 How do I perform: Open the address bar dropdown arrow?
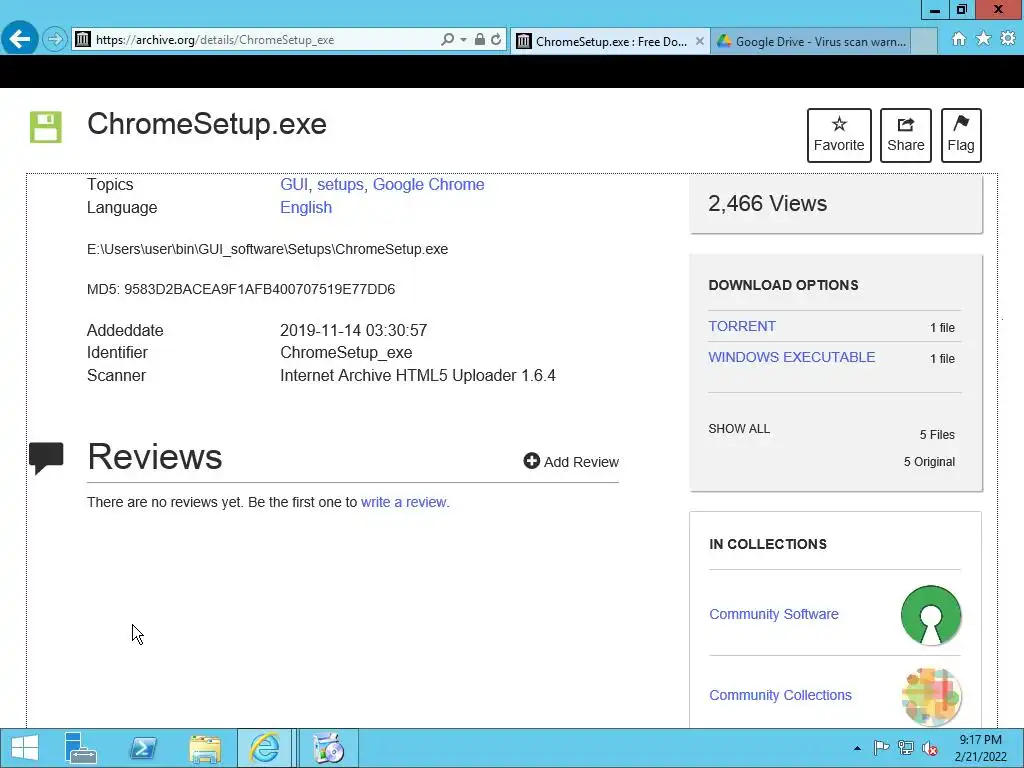(463, 40)
